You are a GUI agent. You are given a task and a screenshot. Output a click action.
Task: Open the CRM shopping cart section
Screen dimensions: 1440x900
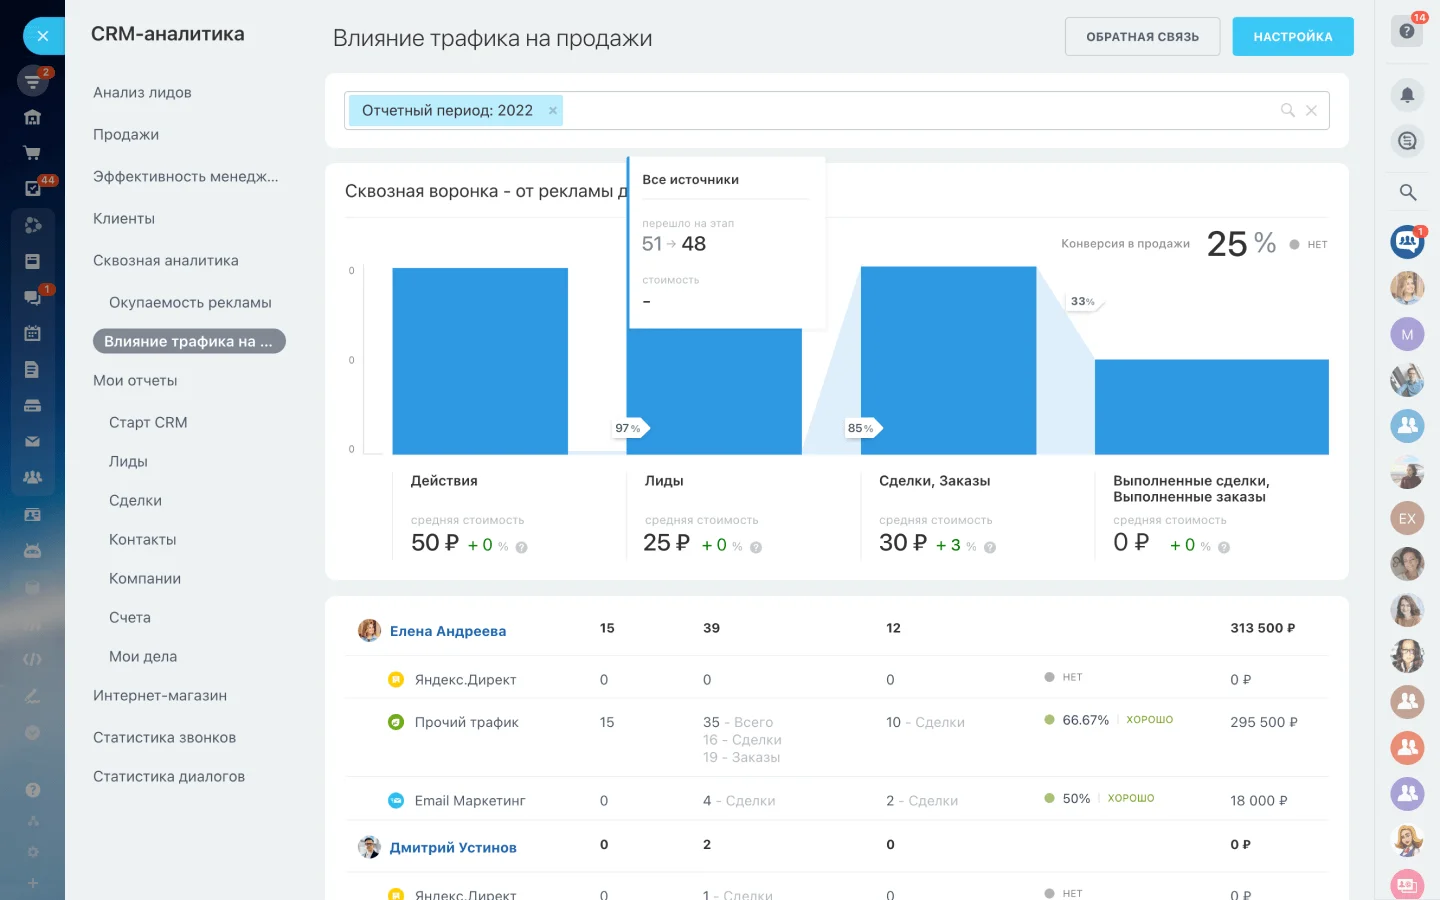tap(33, 152)
